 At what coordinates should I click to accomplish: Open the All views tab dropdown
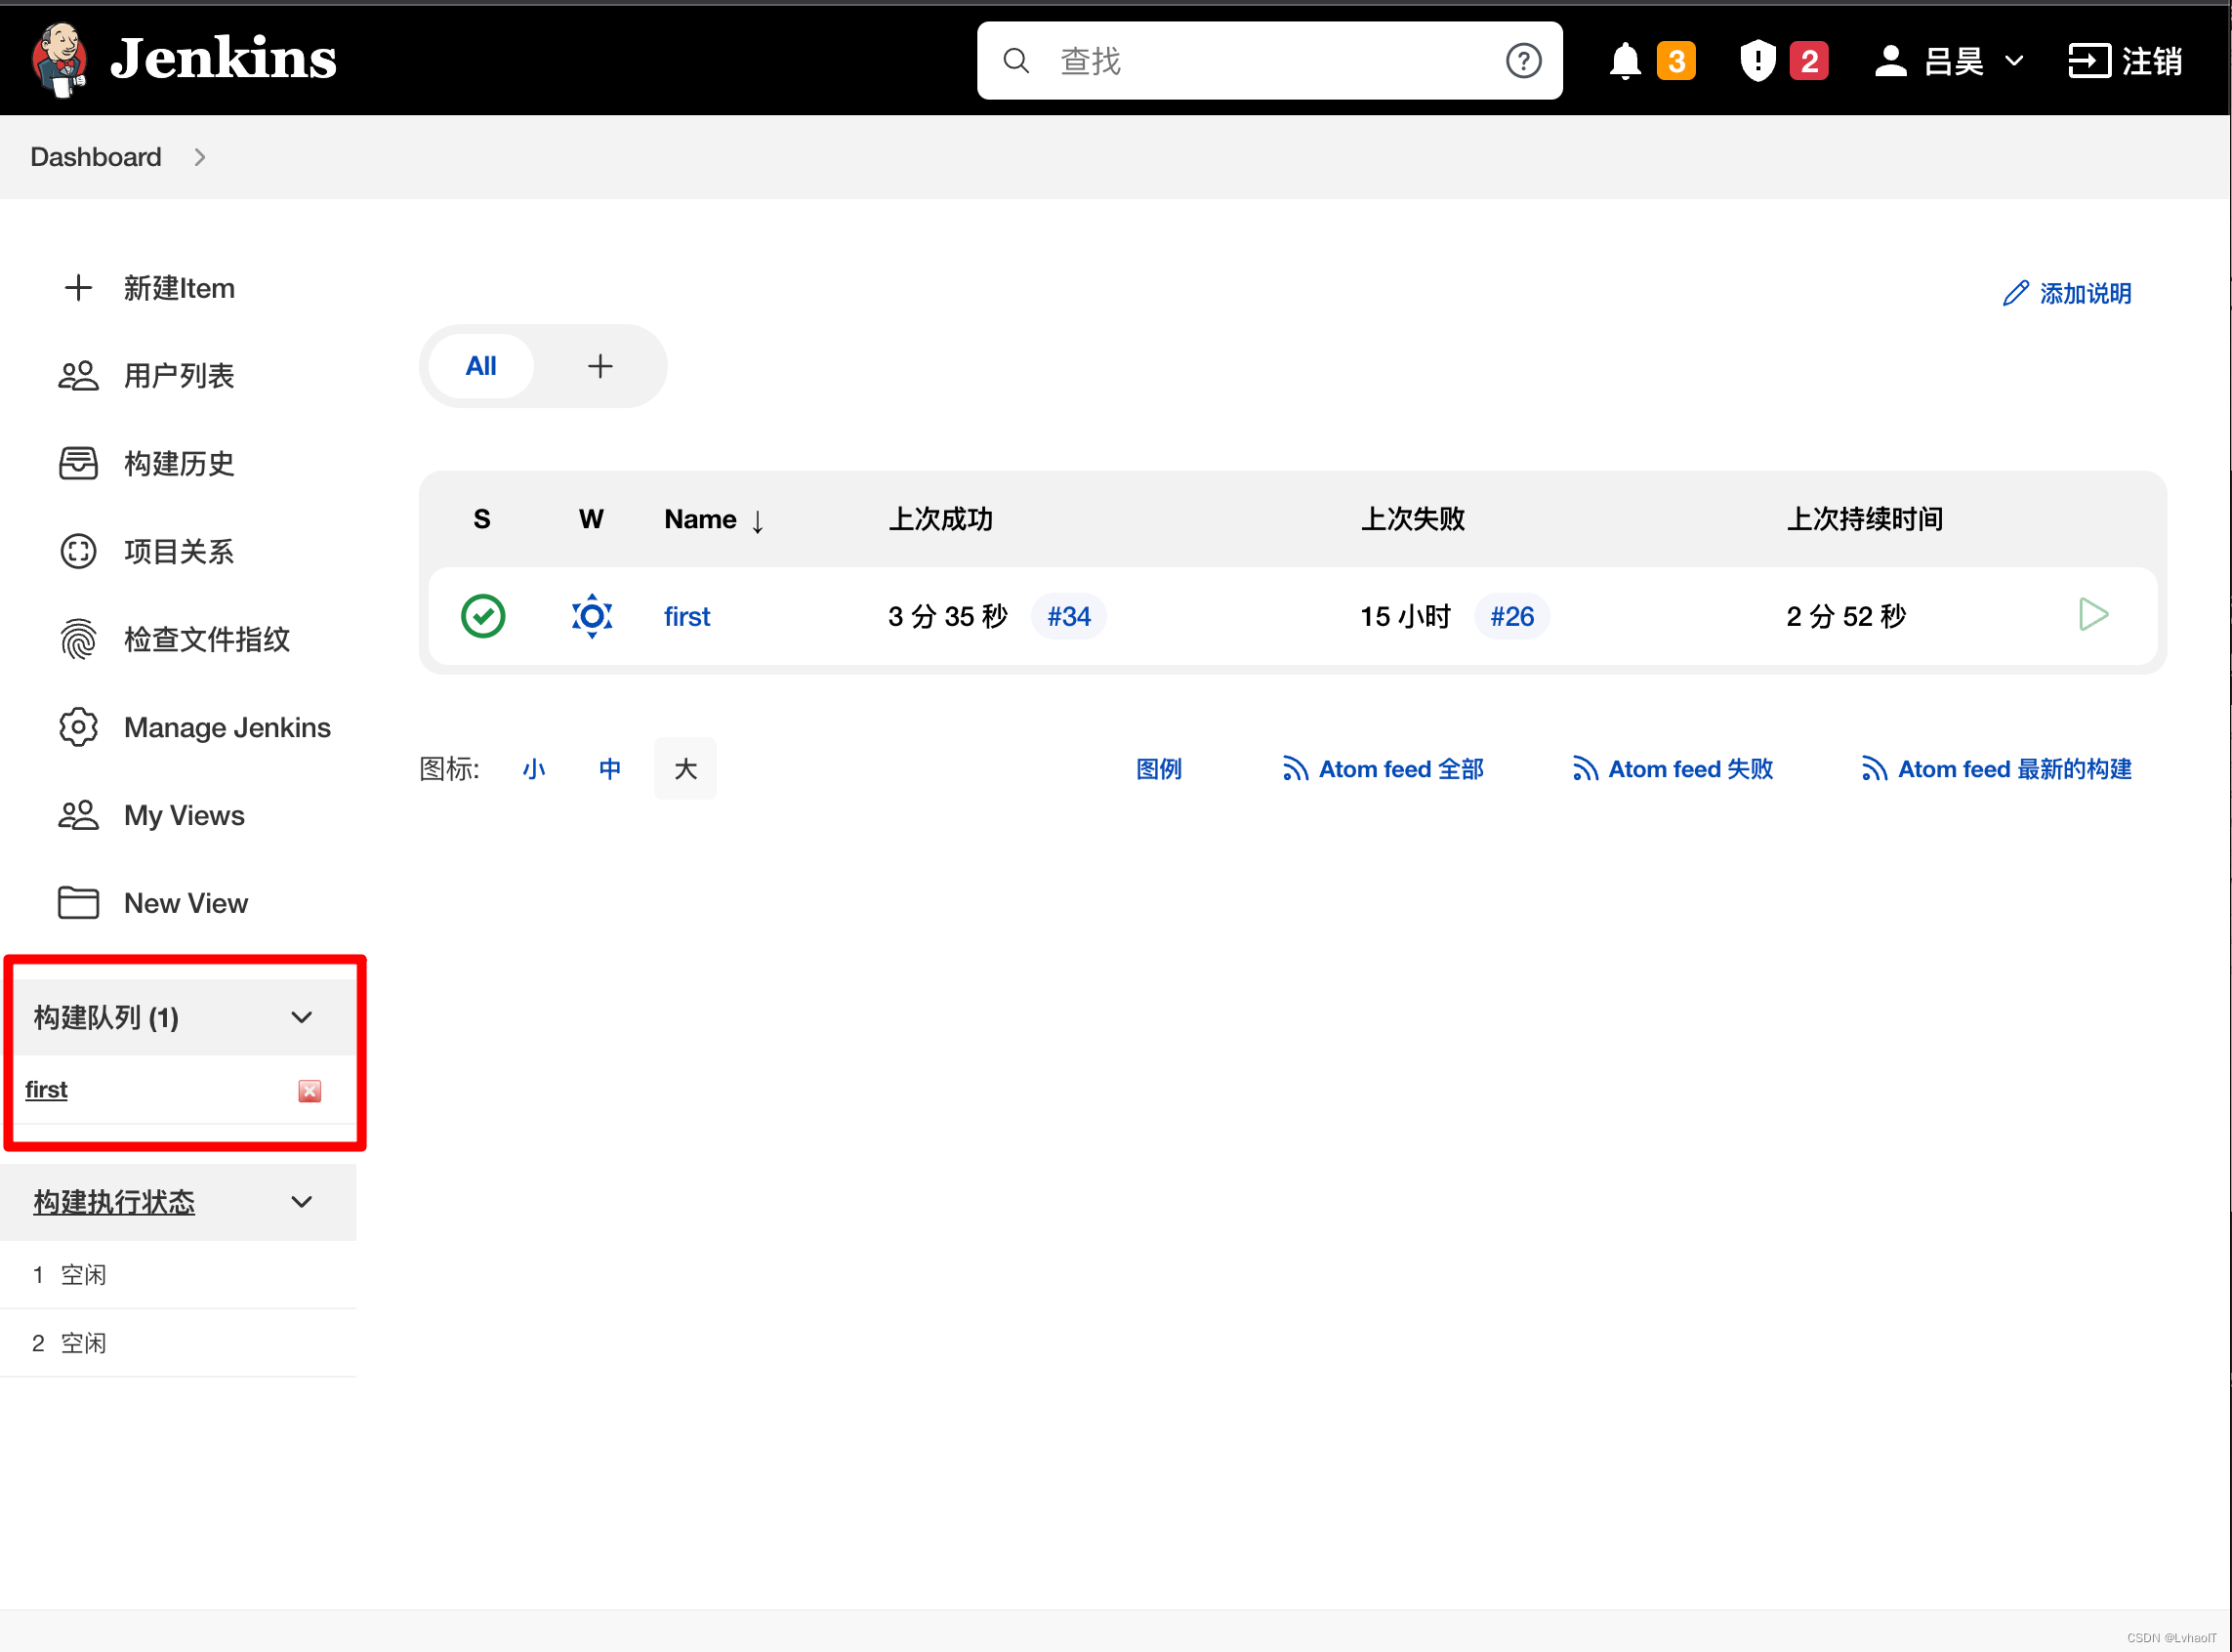(x=480, y=364)
